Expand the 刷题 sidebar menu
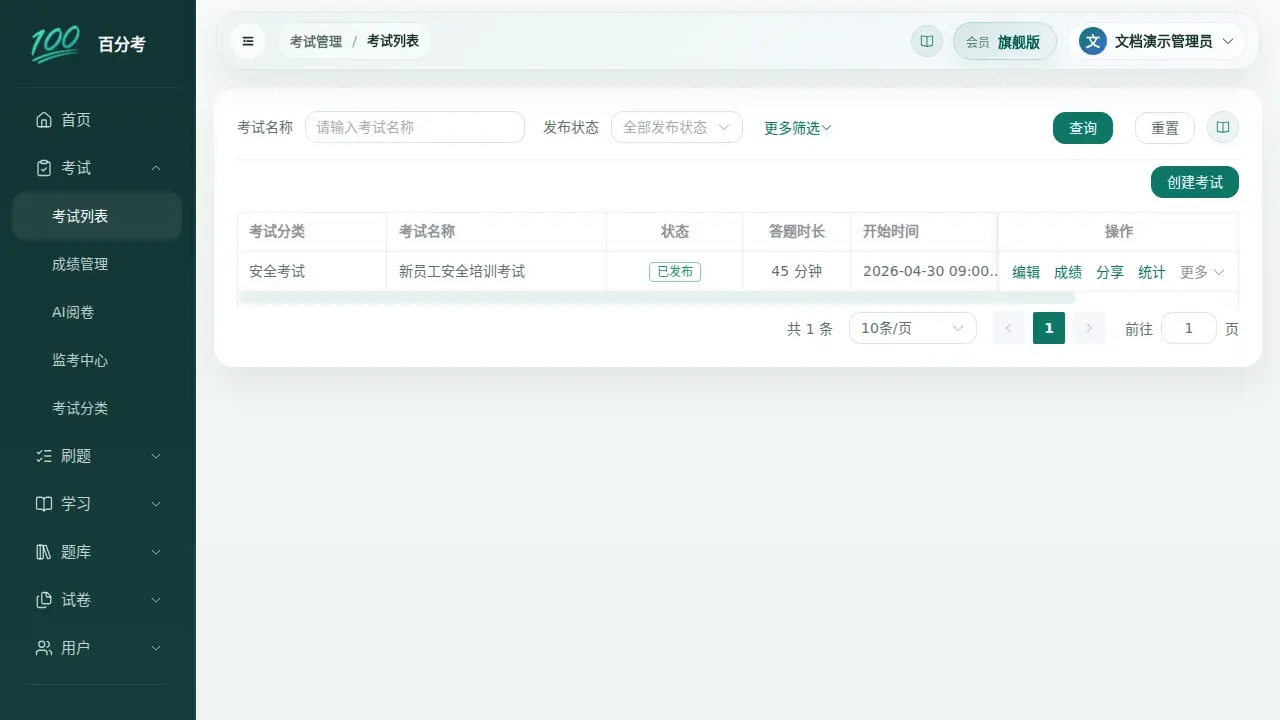This screenshot has height=720, width=1280. 98,456
